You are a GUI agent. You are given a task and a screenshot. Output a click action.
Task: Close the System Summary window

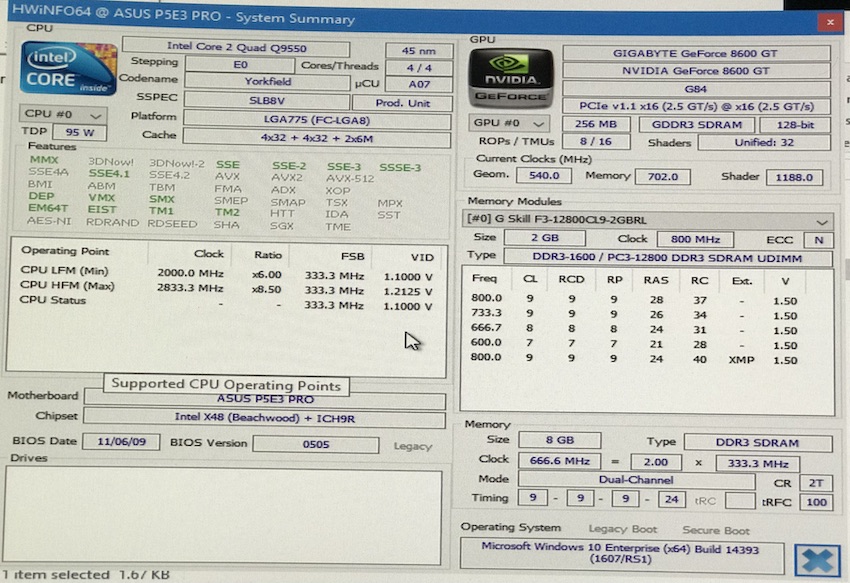(829, 22)
